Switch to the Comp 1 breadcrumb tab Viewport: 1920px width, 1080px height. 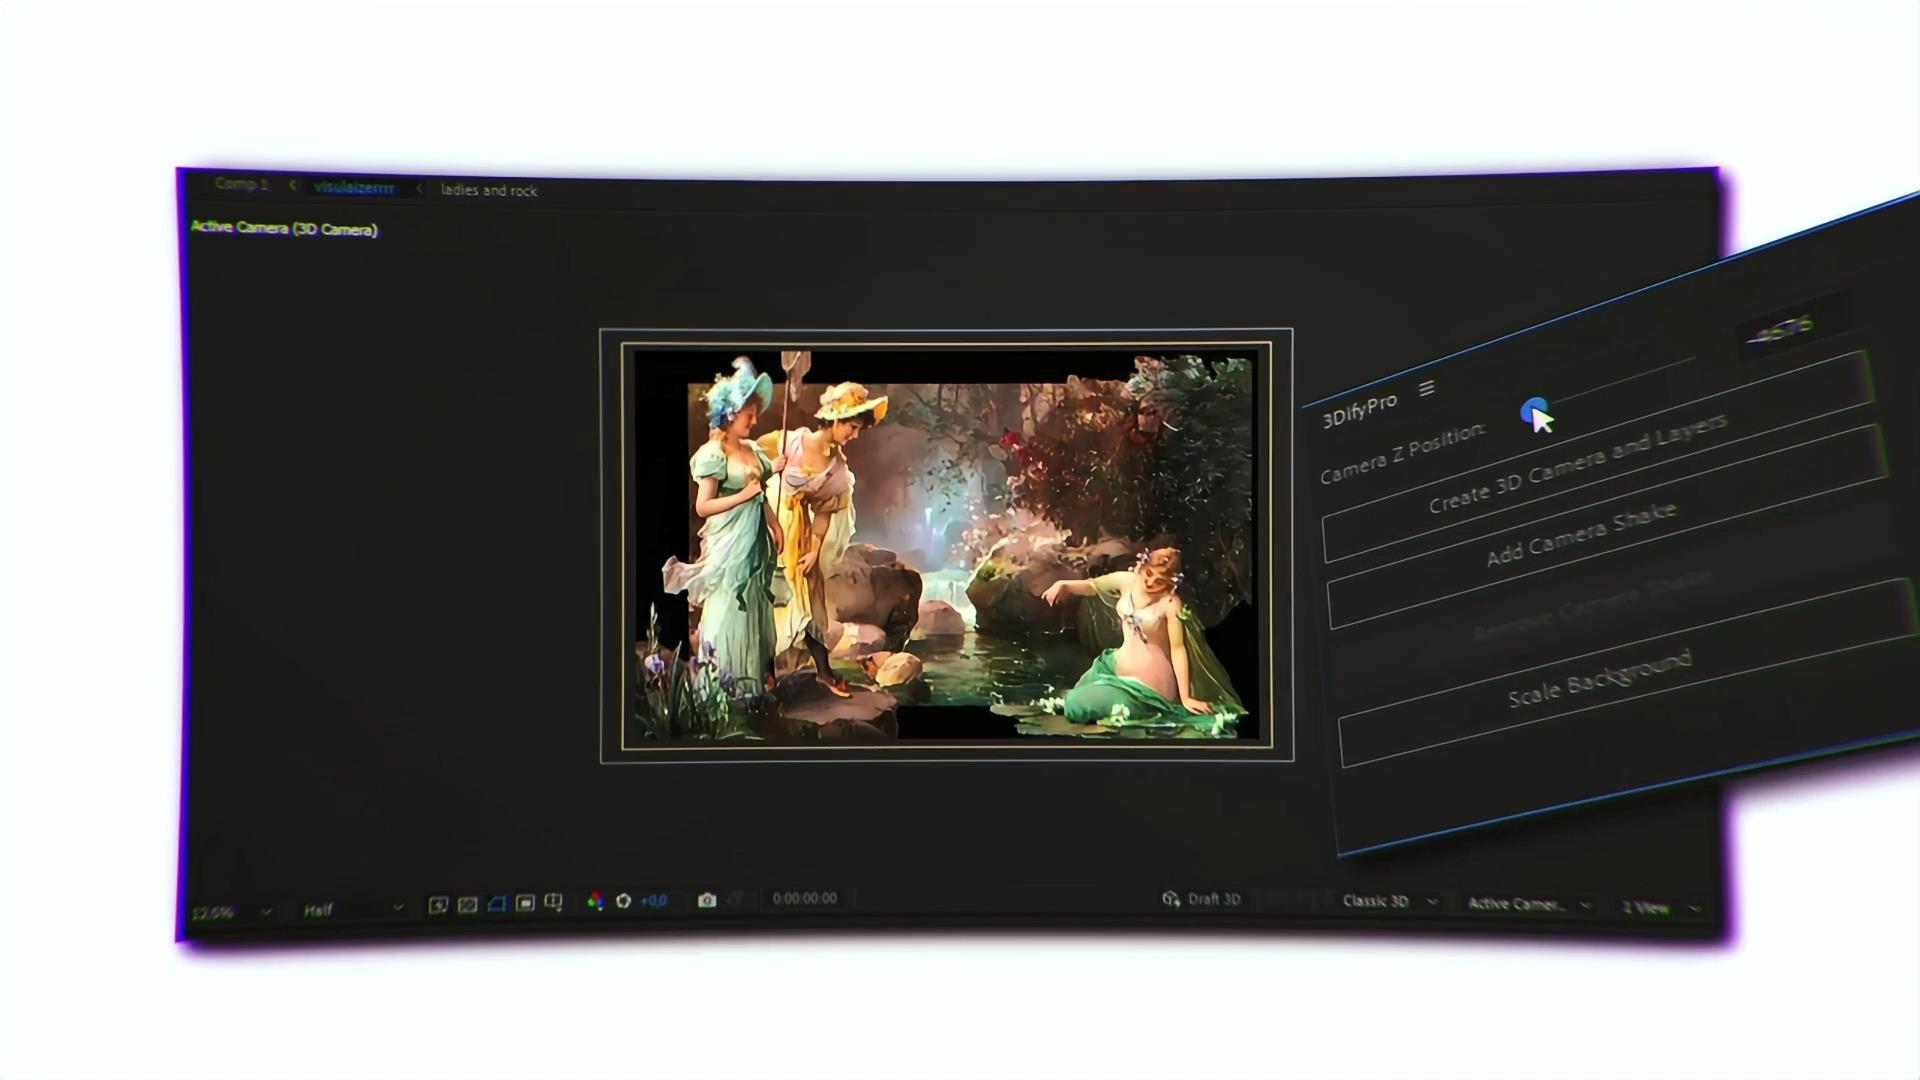pos(241,184)
